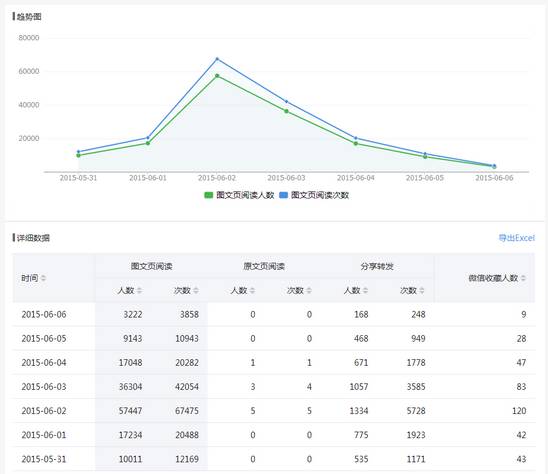Sort by 原文页阅读 次数 arrow icon
Image resolution: width=548 pixels, height=474 pixels.
click(x=309, y=290)
